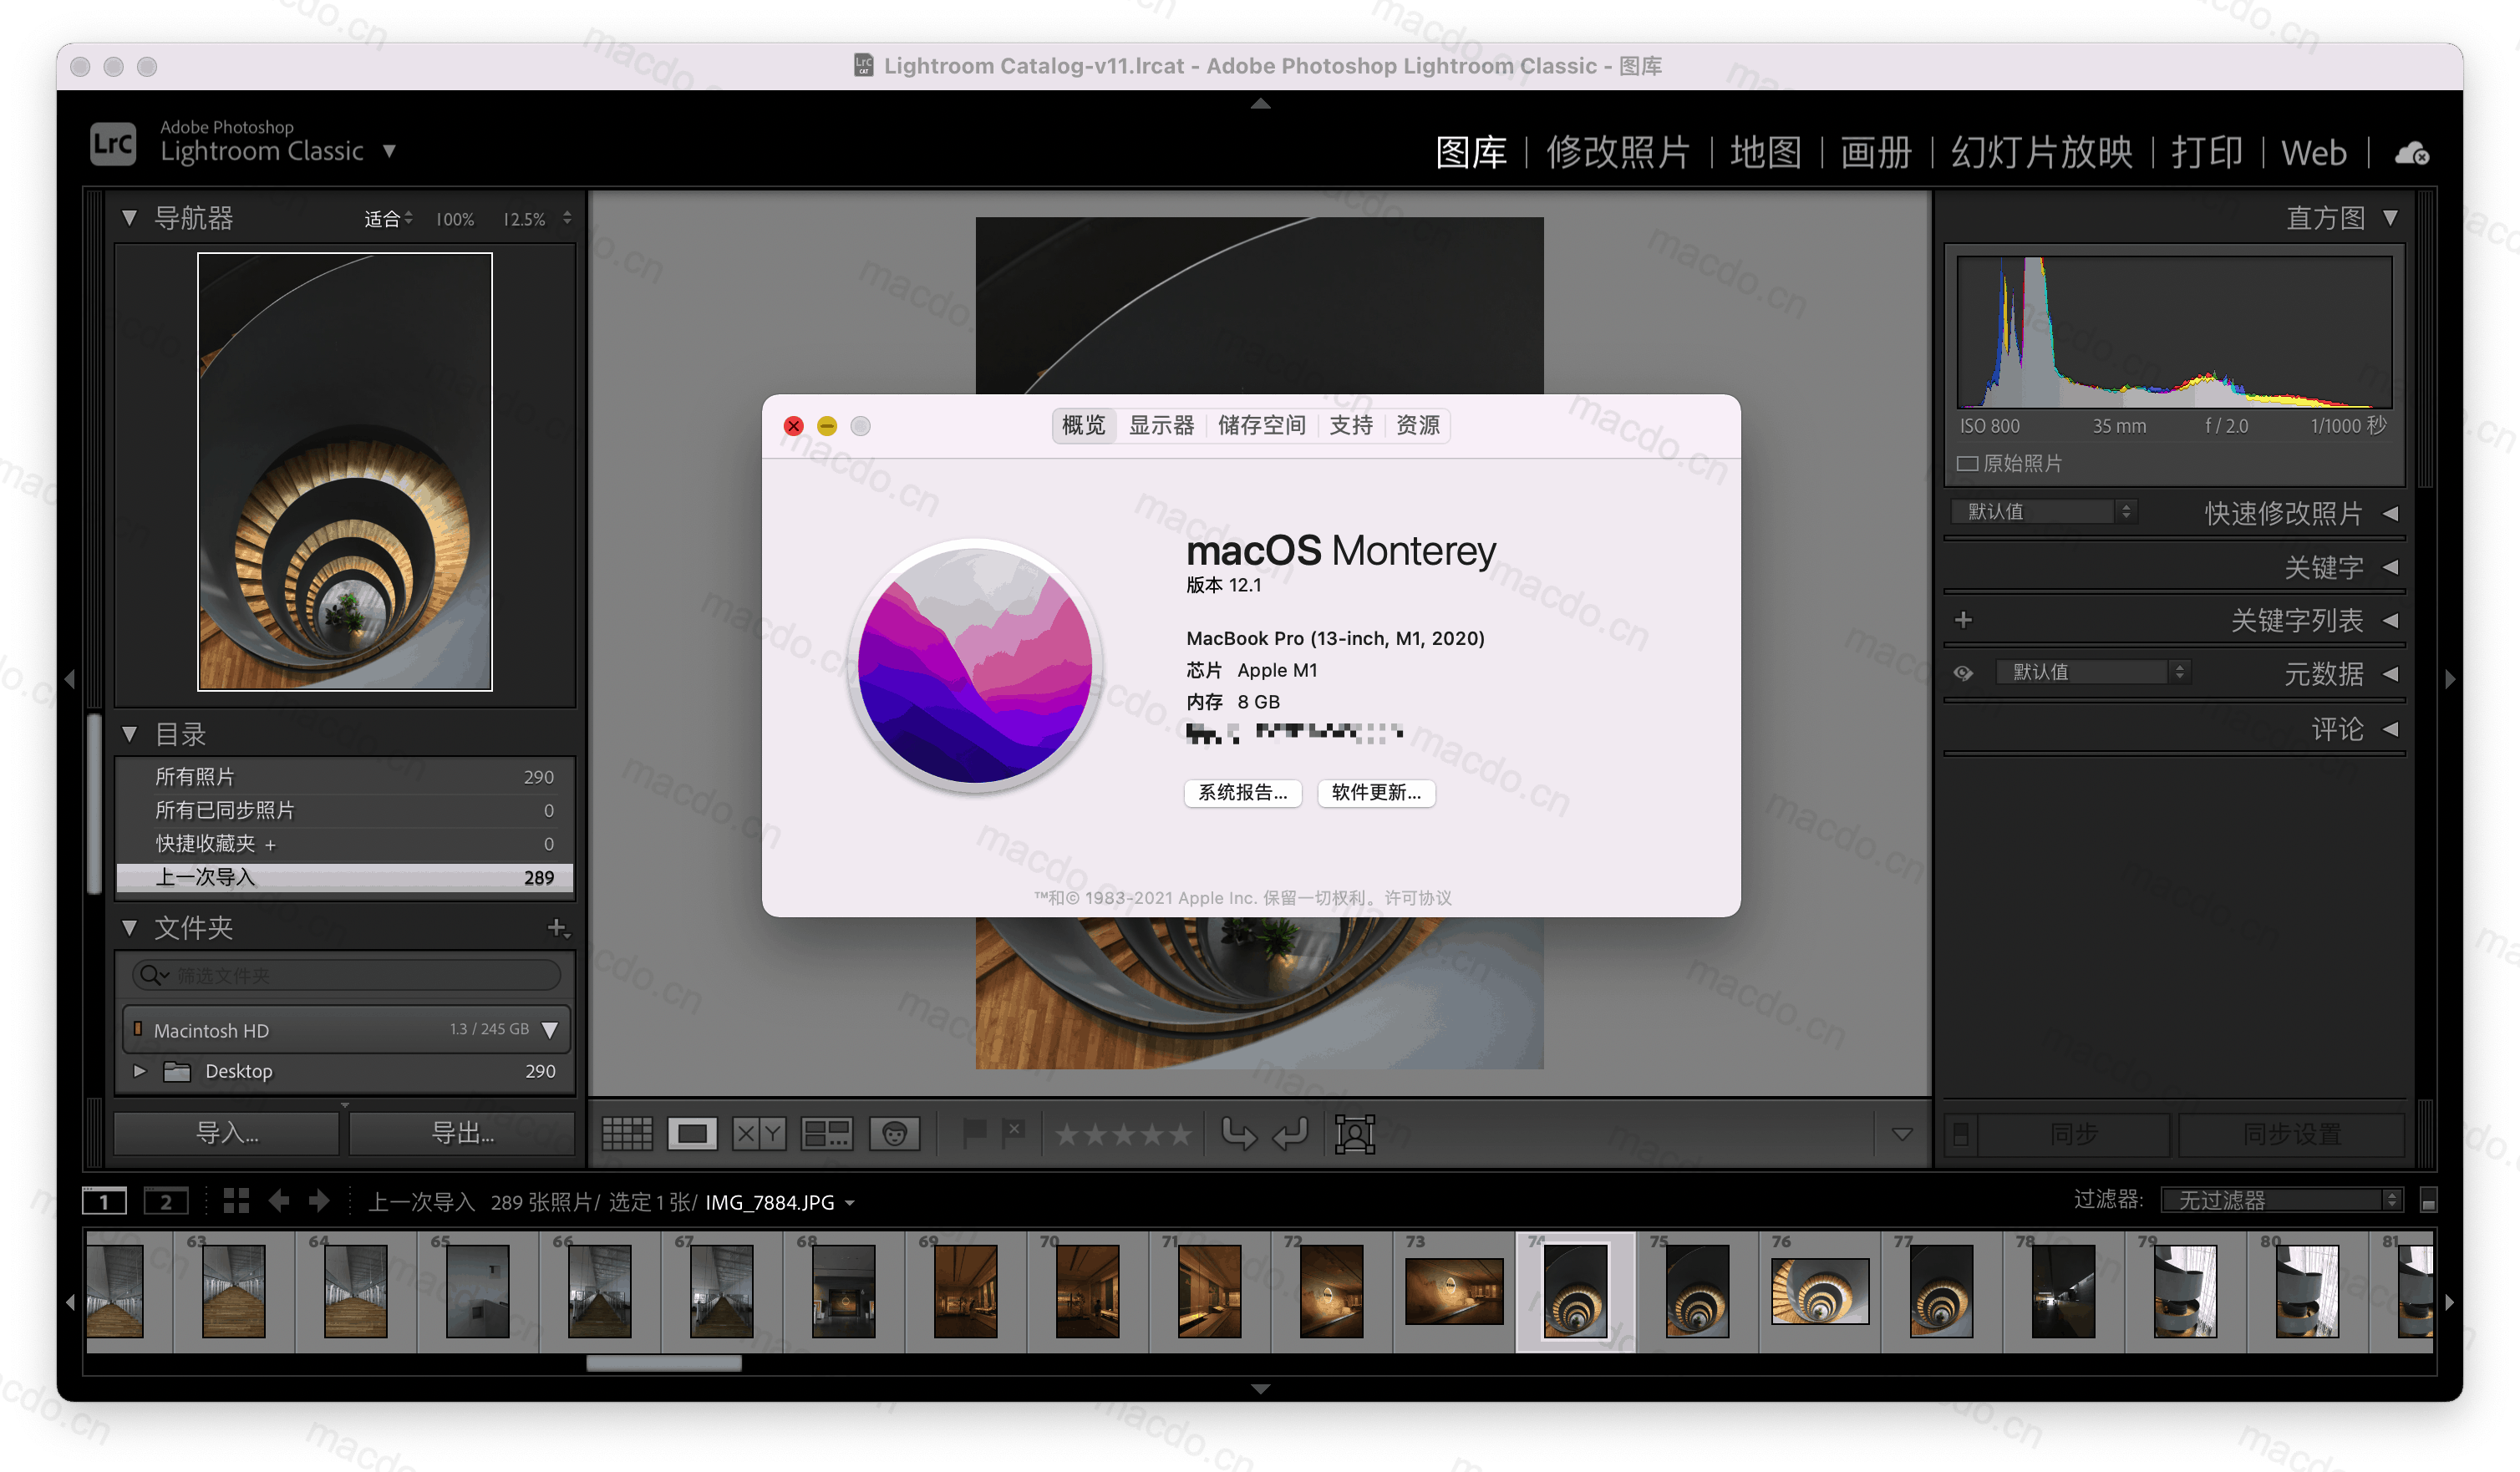
Task: Switch to 储存空间 tab in About window
Action: coord(1262,425)
